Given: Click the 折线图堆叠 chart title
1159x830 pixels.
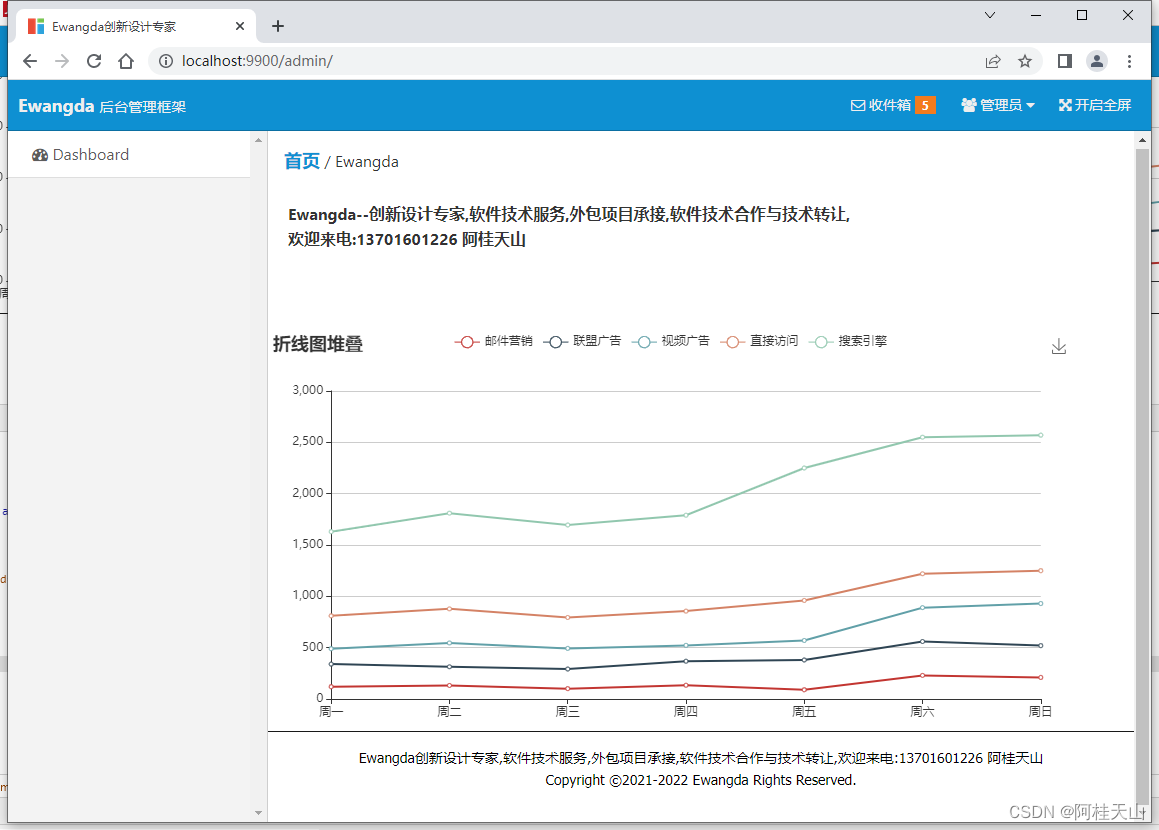Looking at the screenshot, I should click(x=318, y=344).
